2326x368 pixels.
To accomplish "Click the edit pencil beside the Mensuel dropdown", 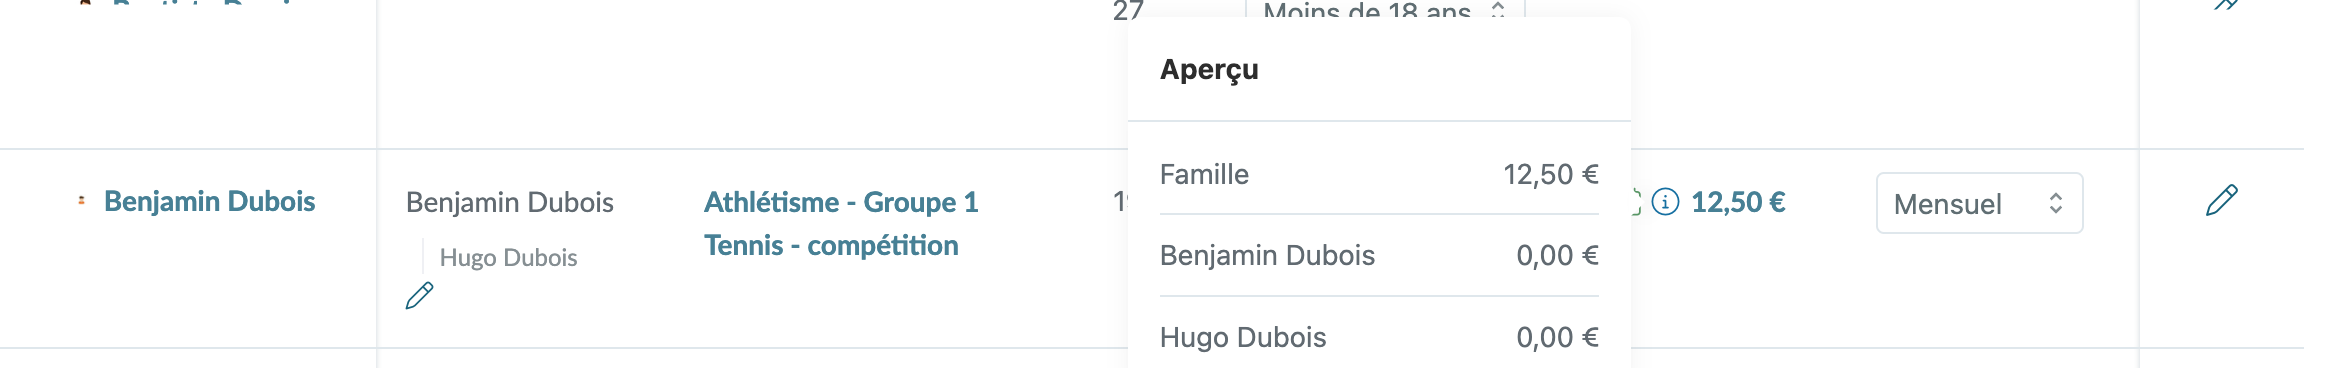I will (x=2221, y=201).
